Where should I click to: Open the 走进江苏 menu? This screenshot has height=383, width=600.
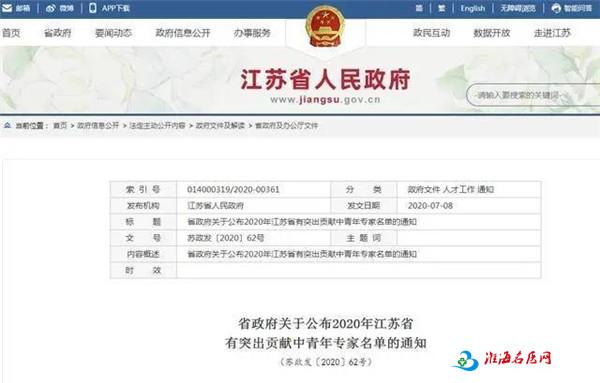tap(552, 33)
